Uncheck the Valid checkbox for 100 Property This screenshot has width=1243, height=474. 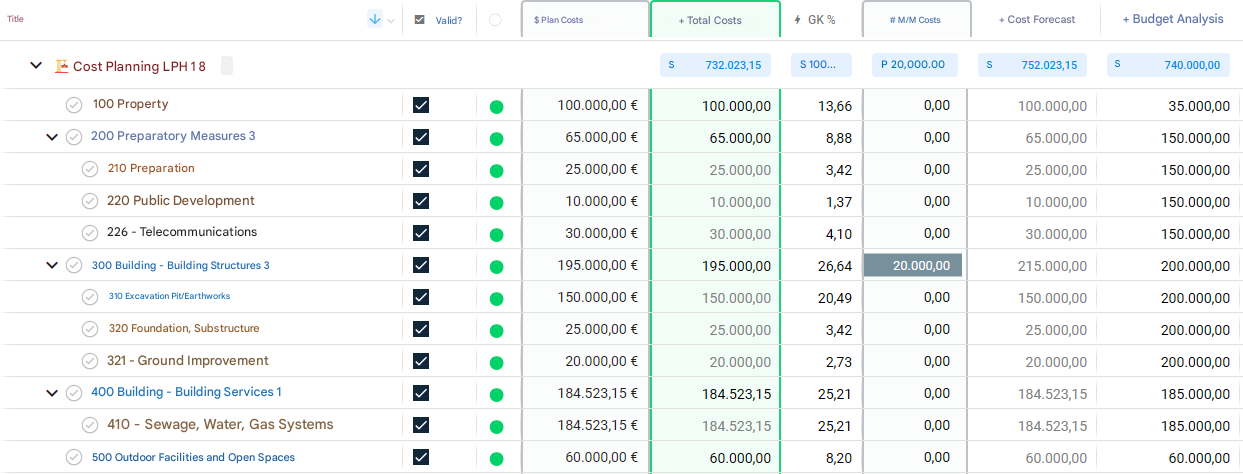[421, 105]
